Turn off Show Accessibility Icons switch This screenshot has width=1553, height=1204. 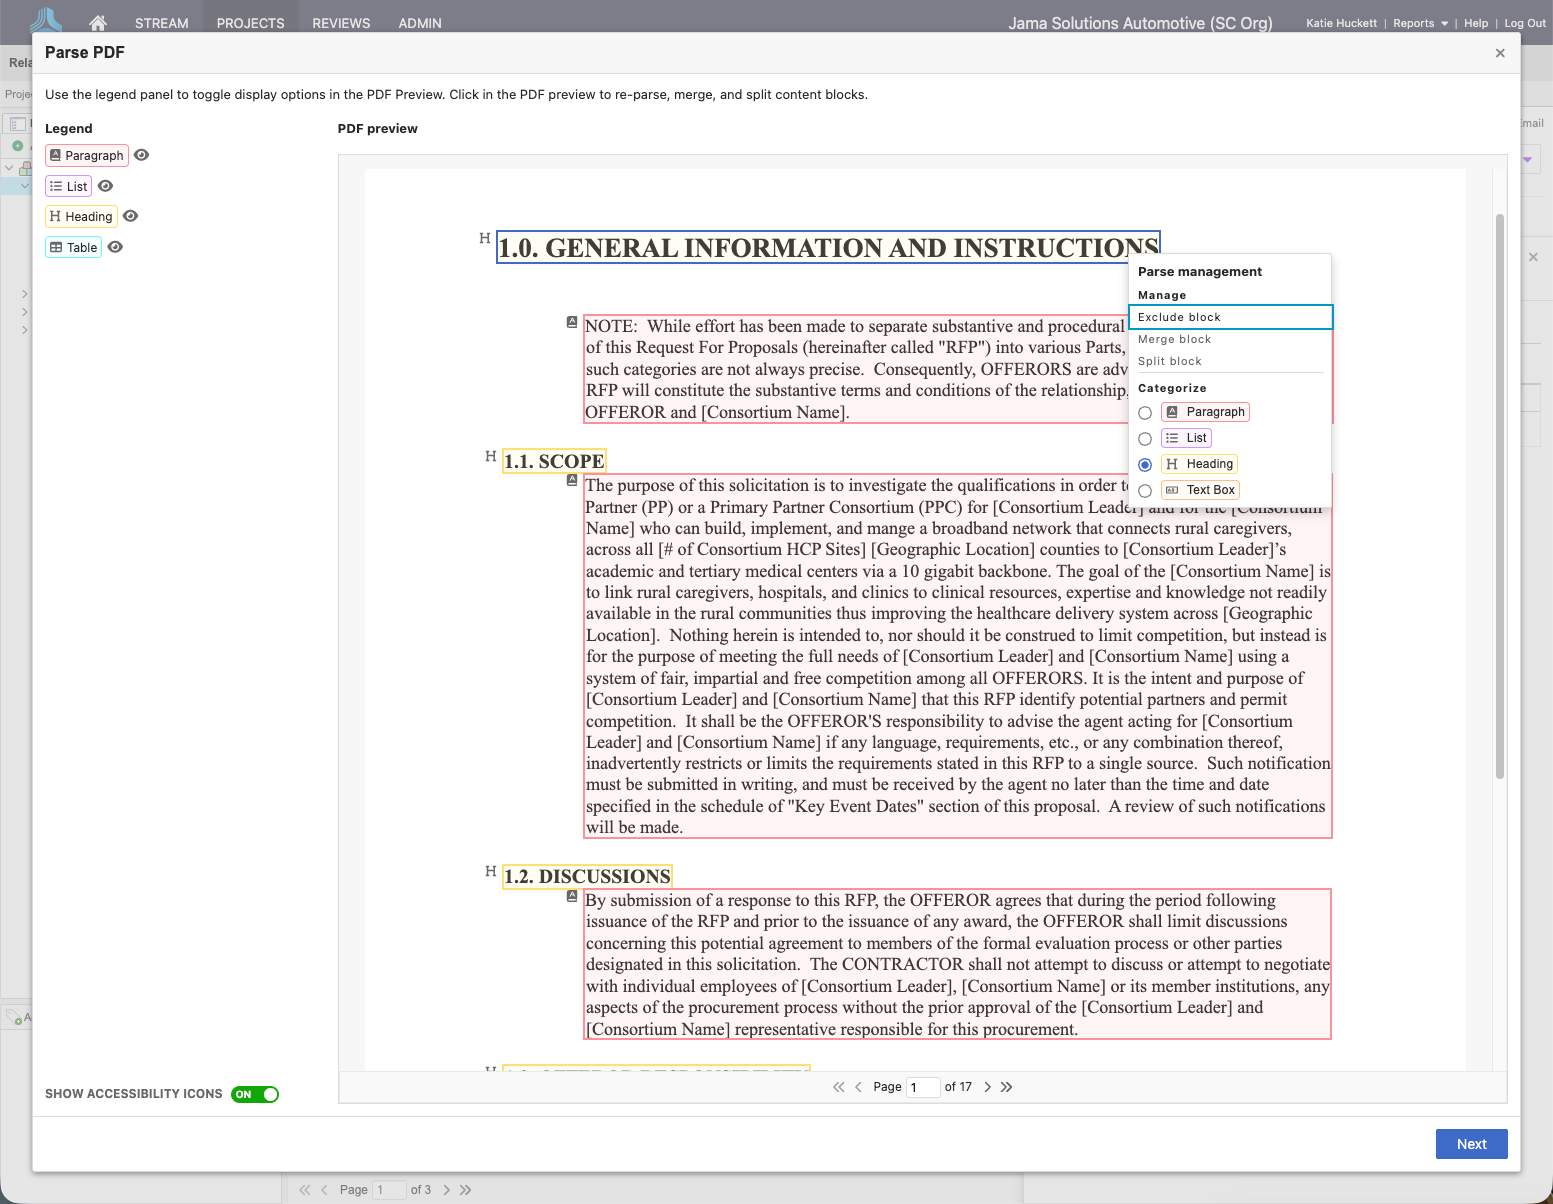[255, 1094]
